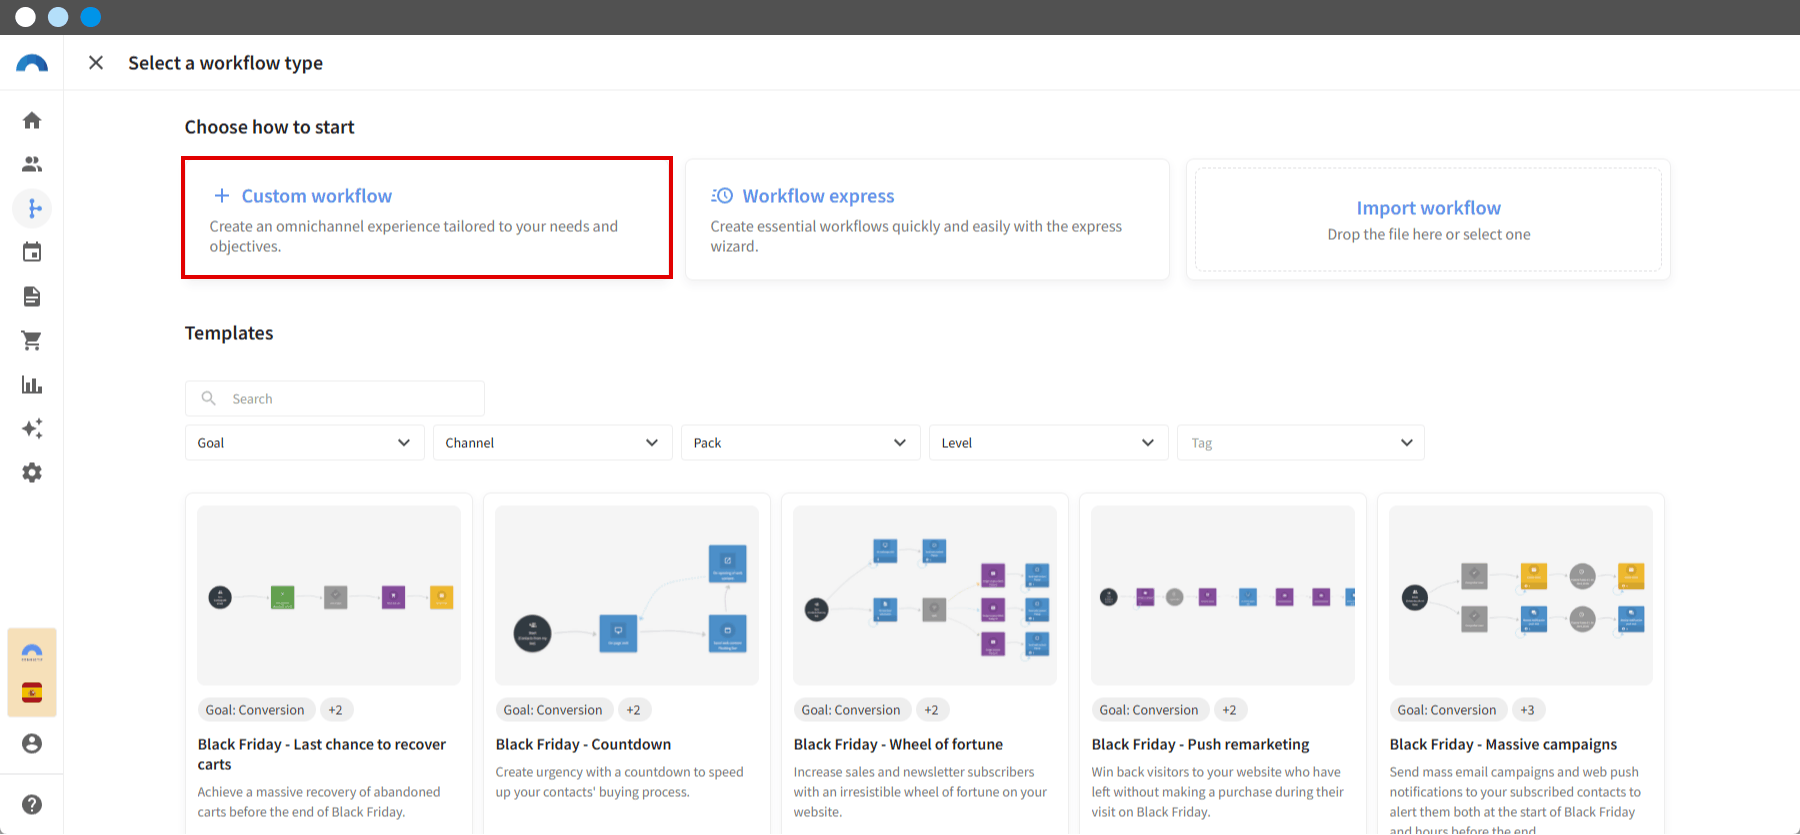Image resolution: width=1800 pixels, height=835 pixels.
Task: Click Goal: Conversion tag on Wheel of fortune card
Action: (851, 710)
